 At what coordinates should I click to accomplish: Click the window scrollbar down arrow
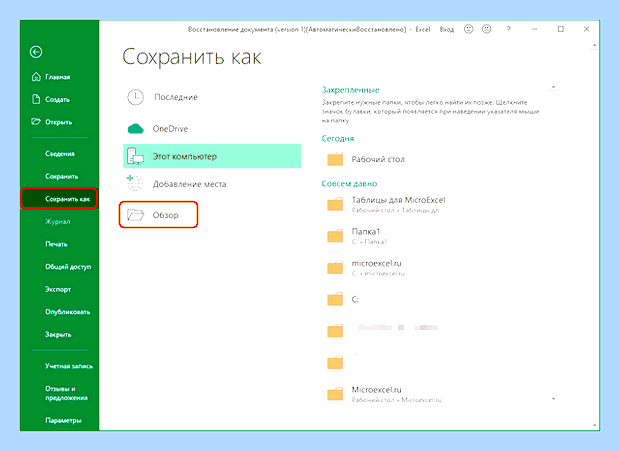click(594, 425)
